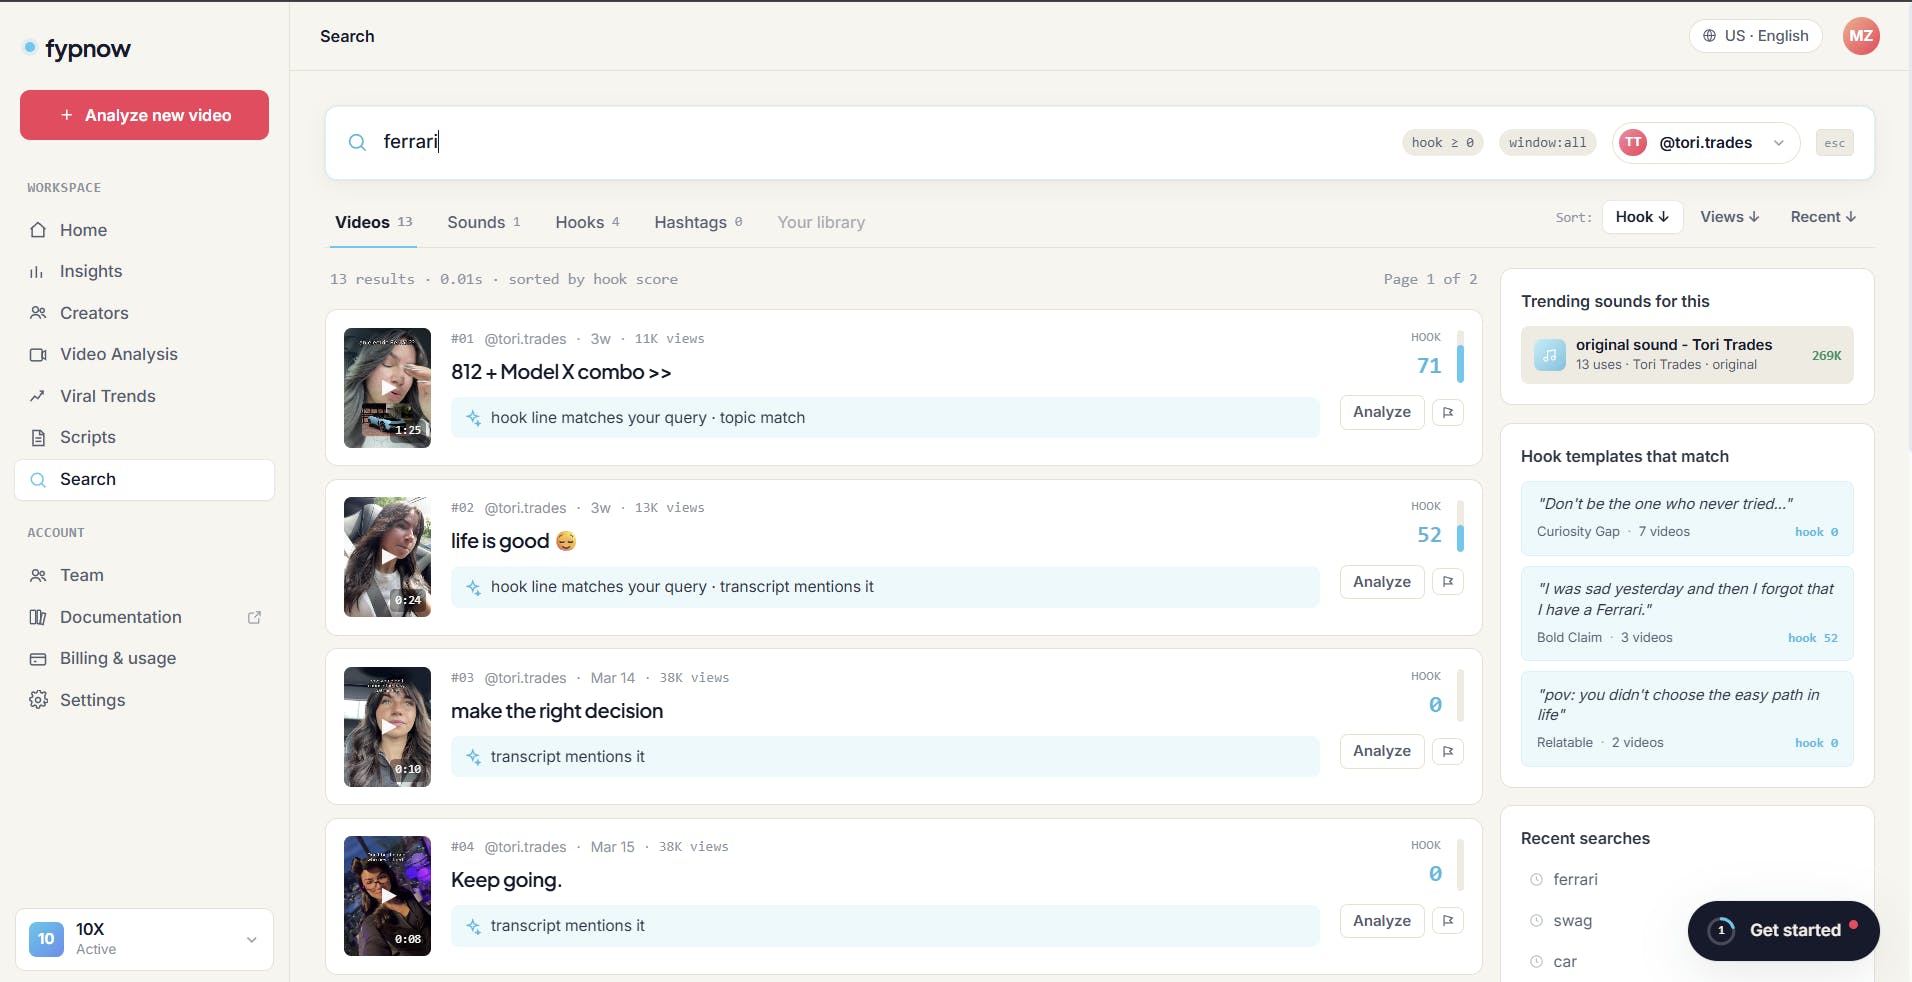The image size is (1912, 982).
Task: Open the @tori.trades creator dropdown
Action: pos(1706,143)
